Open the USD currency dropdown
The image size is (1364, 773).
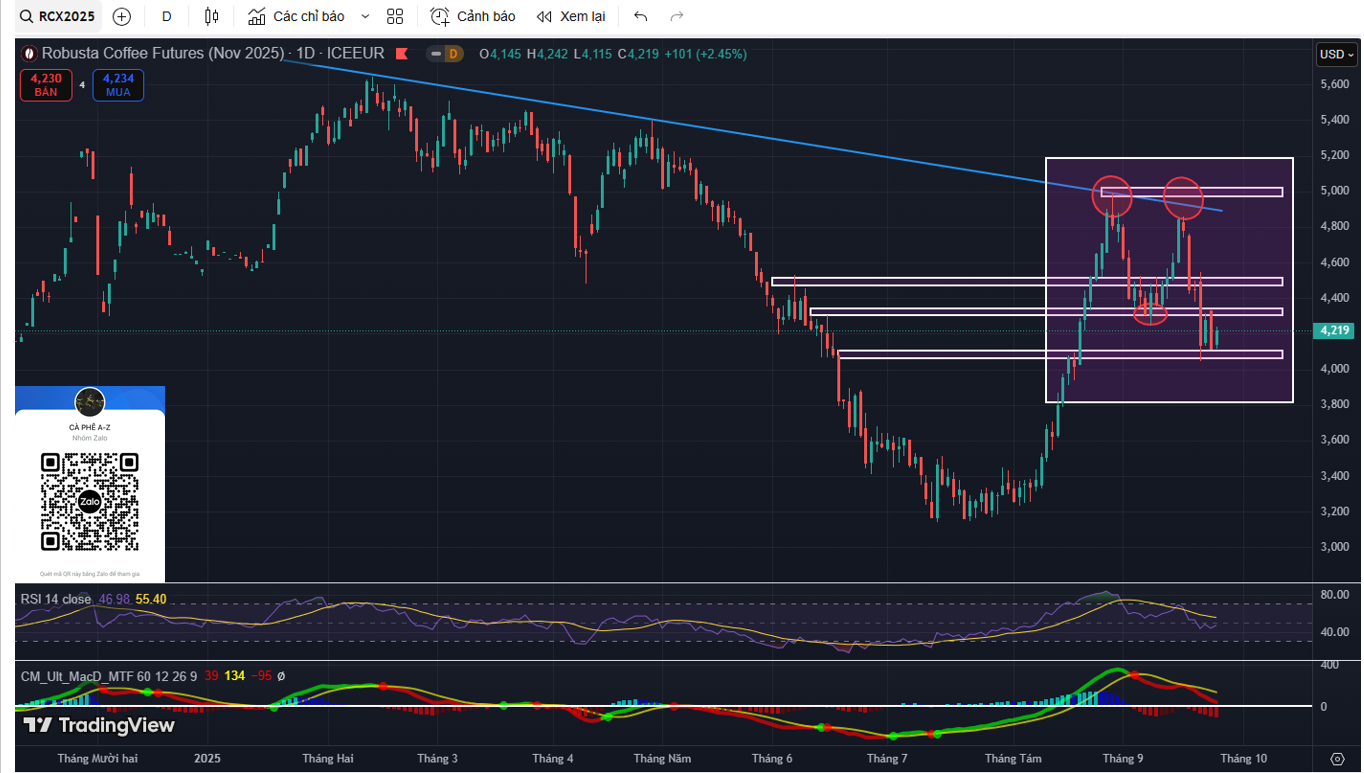(x=1337, y=54)
